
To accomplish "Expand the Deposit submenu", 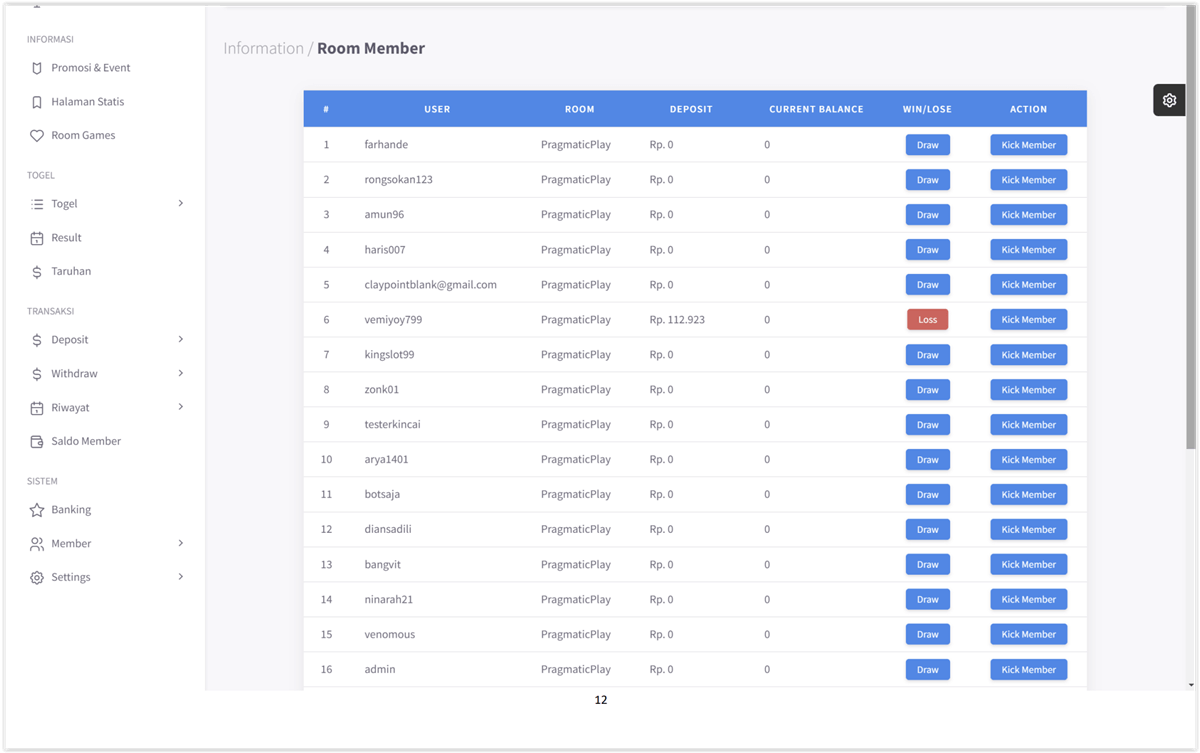I will point(181,339).
